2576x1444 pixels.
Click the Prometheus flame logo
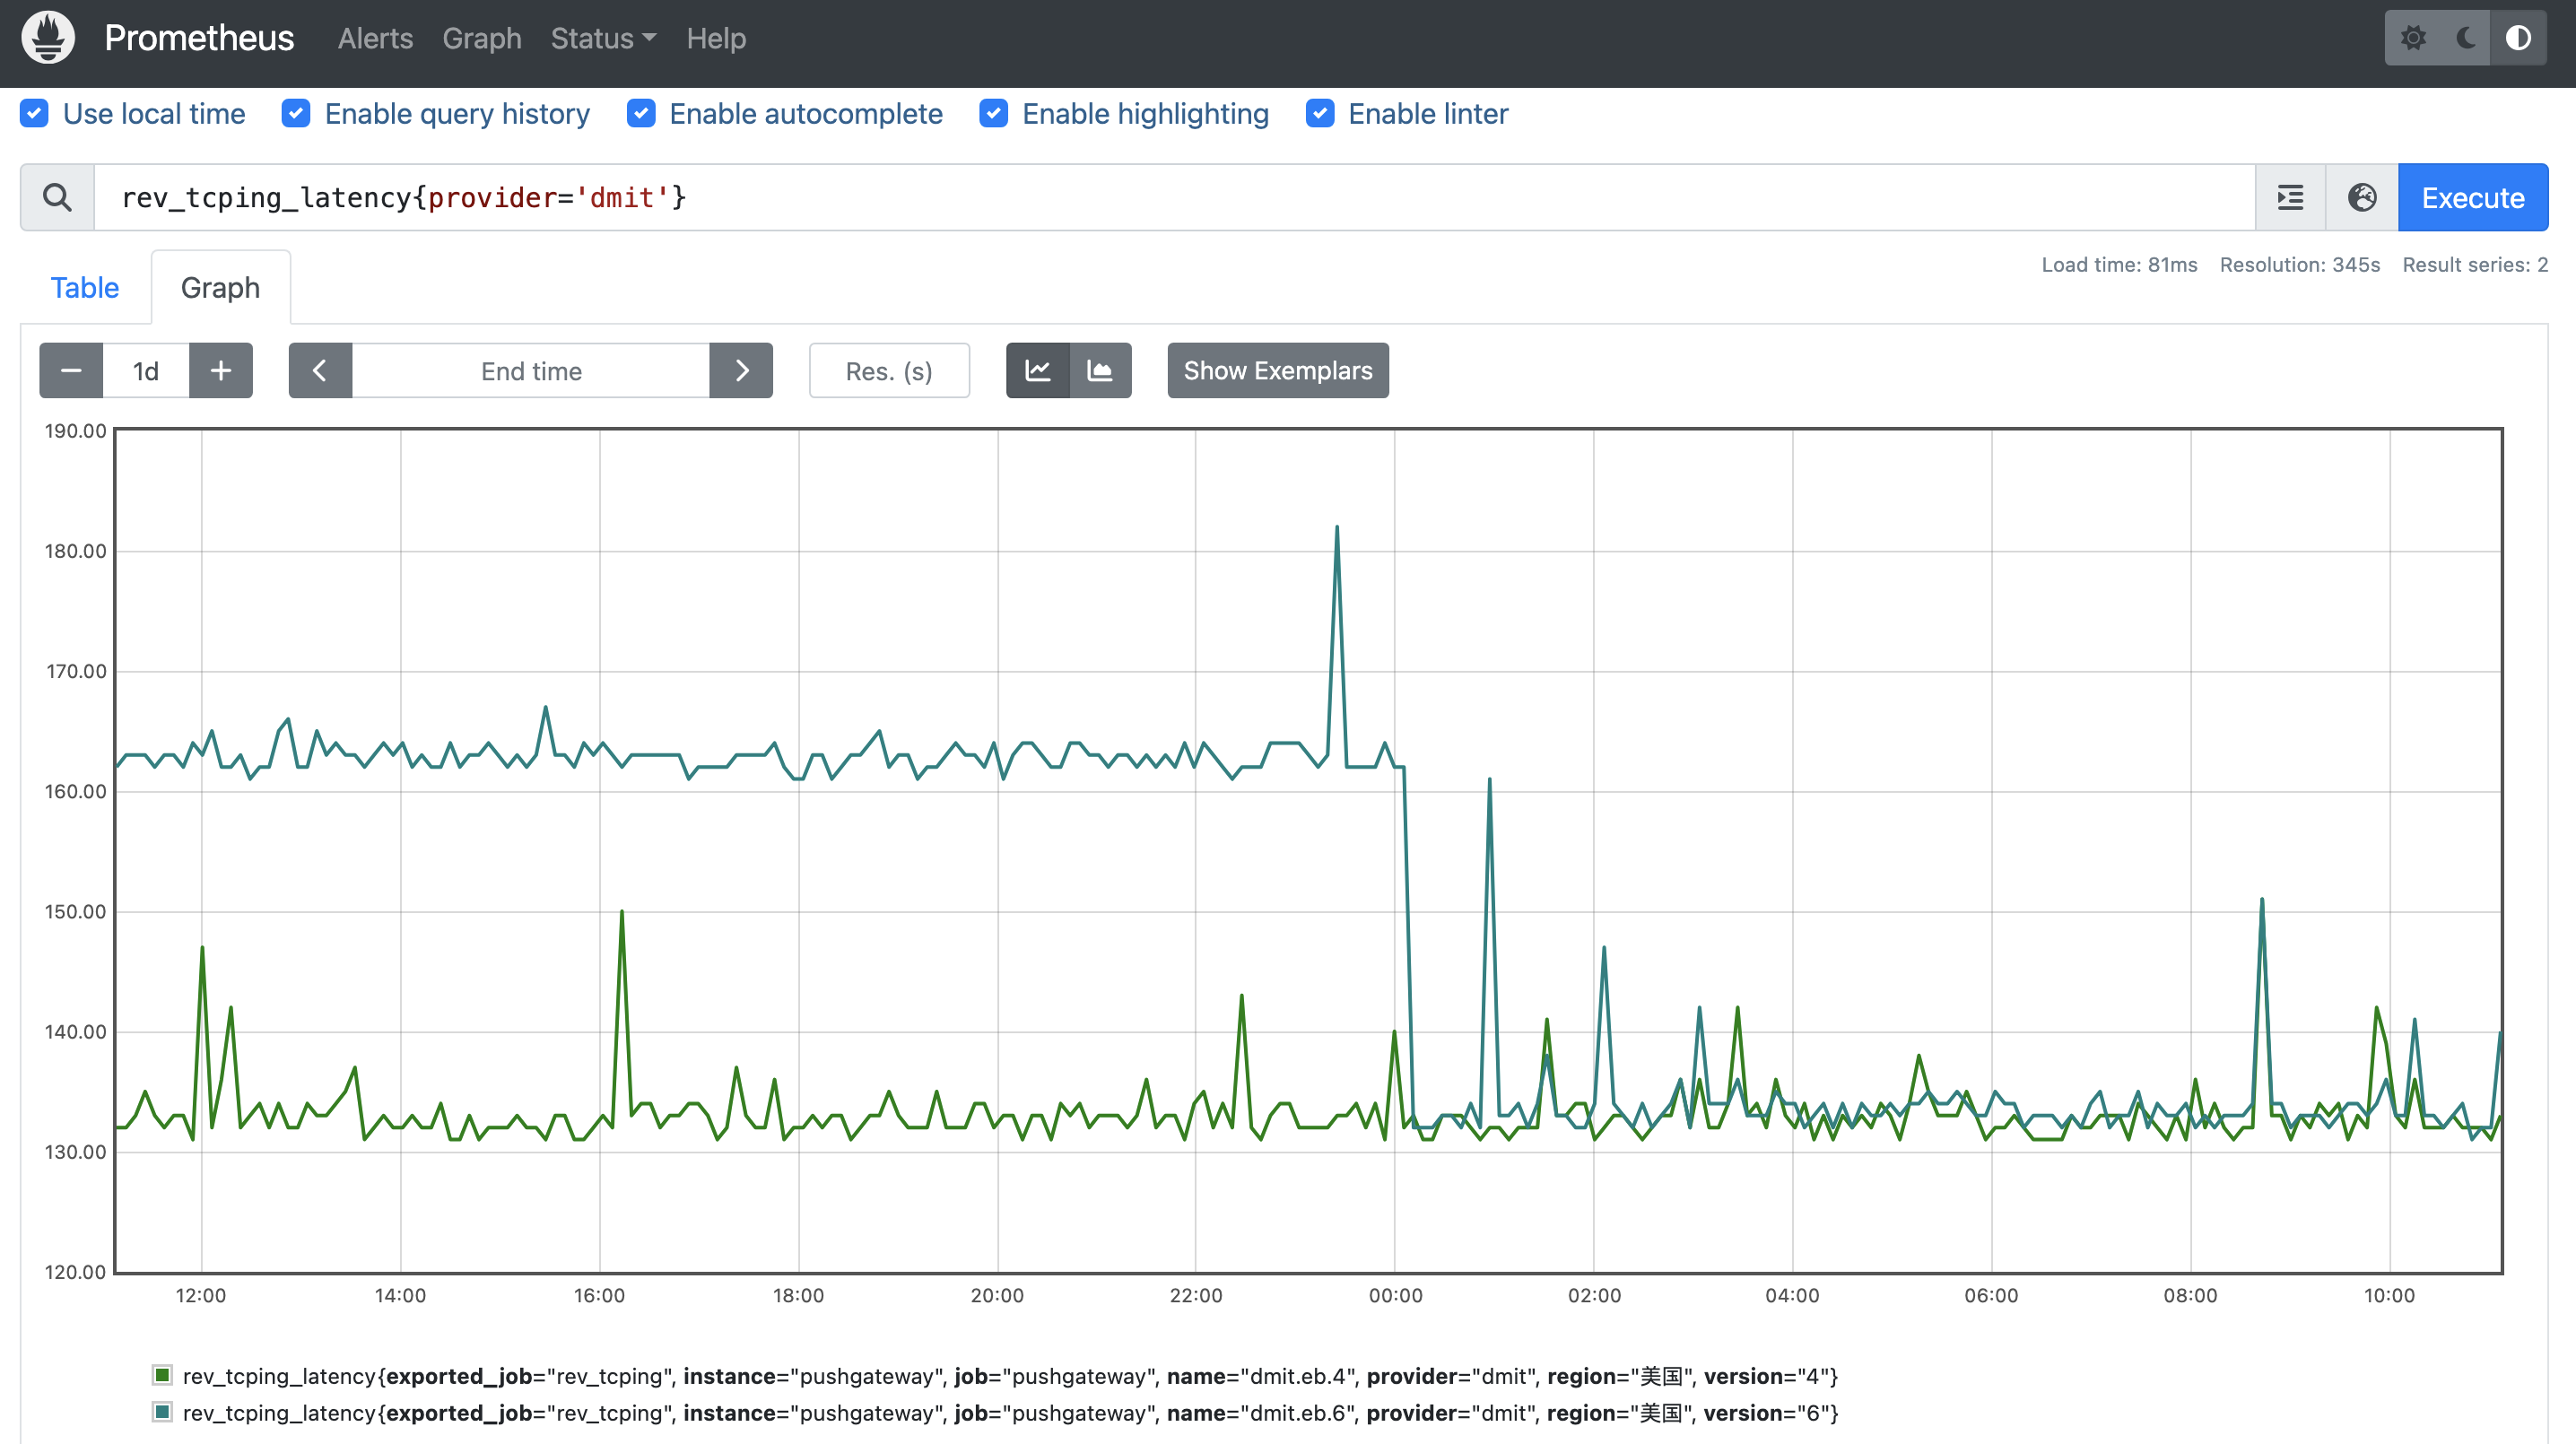pos(48,38)
